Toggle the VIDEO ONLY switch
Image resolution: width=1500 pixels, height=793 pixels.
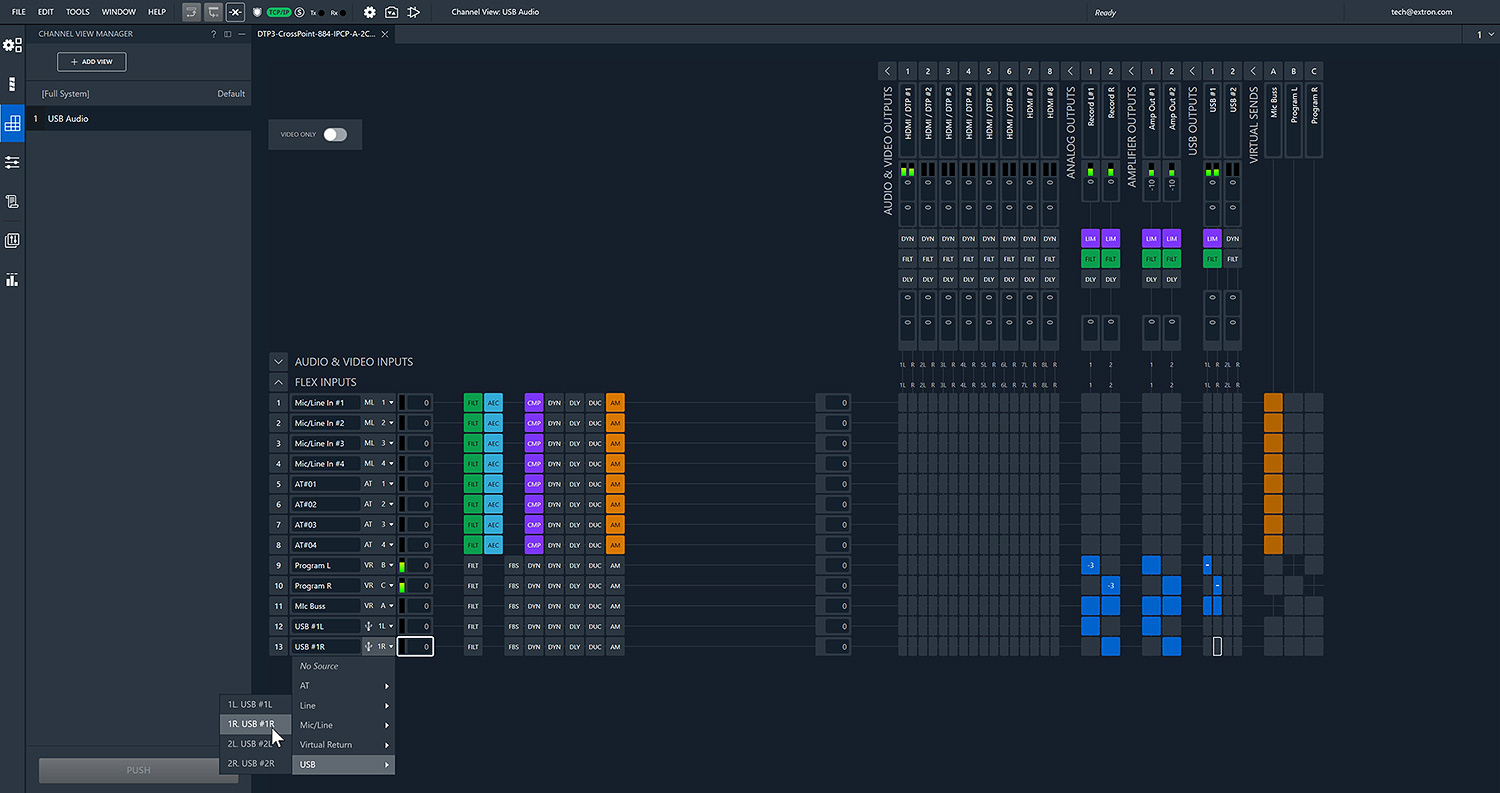[x=335, y=134]
